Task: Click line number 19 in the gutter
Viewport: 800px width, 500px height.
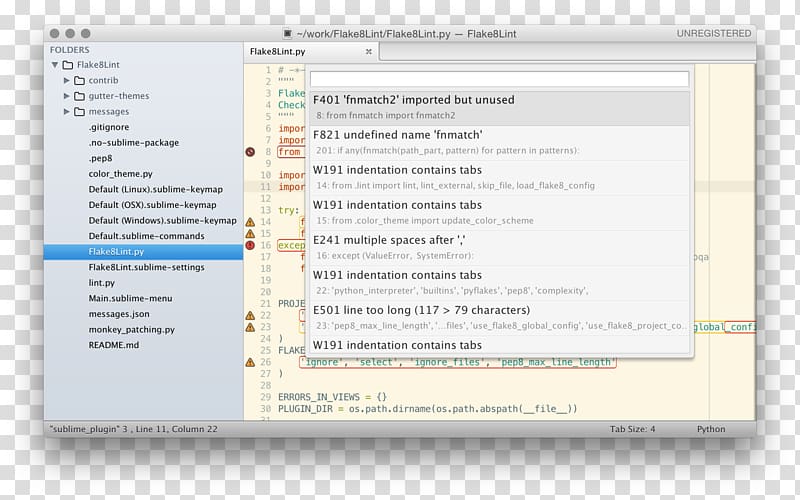Action: click(x=265, y=280)
